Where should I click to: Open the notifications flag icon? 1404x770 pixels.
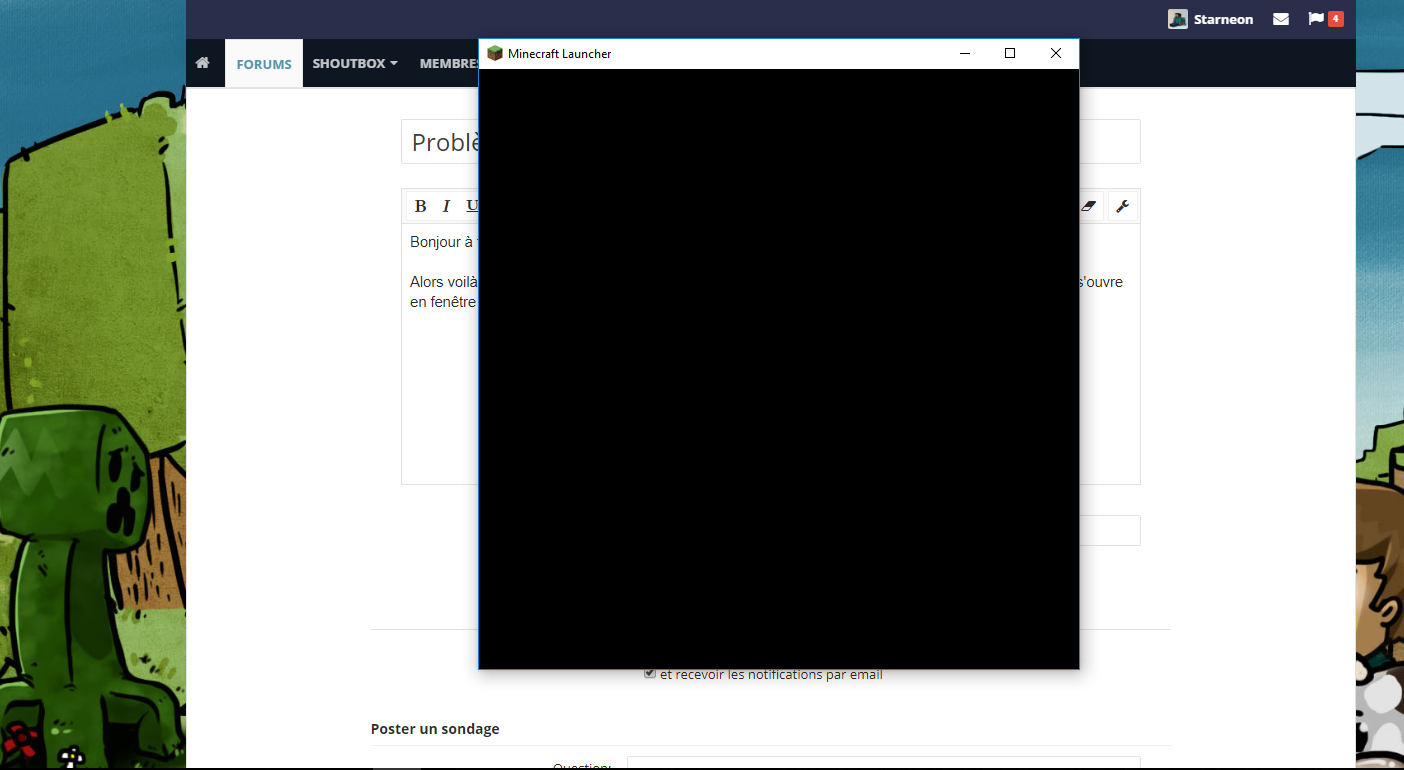[1316, 19]
